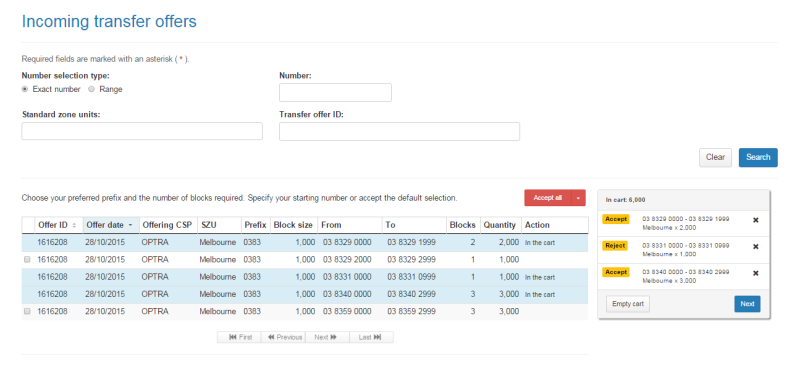The height and width of the screenshot is (379, 800).
Task: Go to First page in pagination
Action: click(239, 337)
